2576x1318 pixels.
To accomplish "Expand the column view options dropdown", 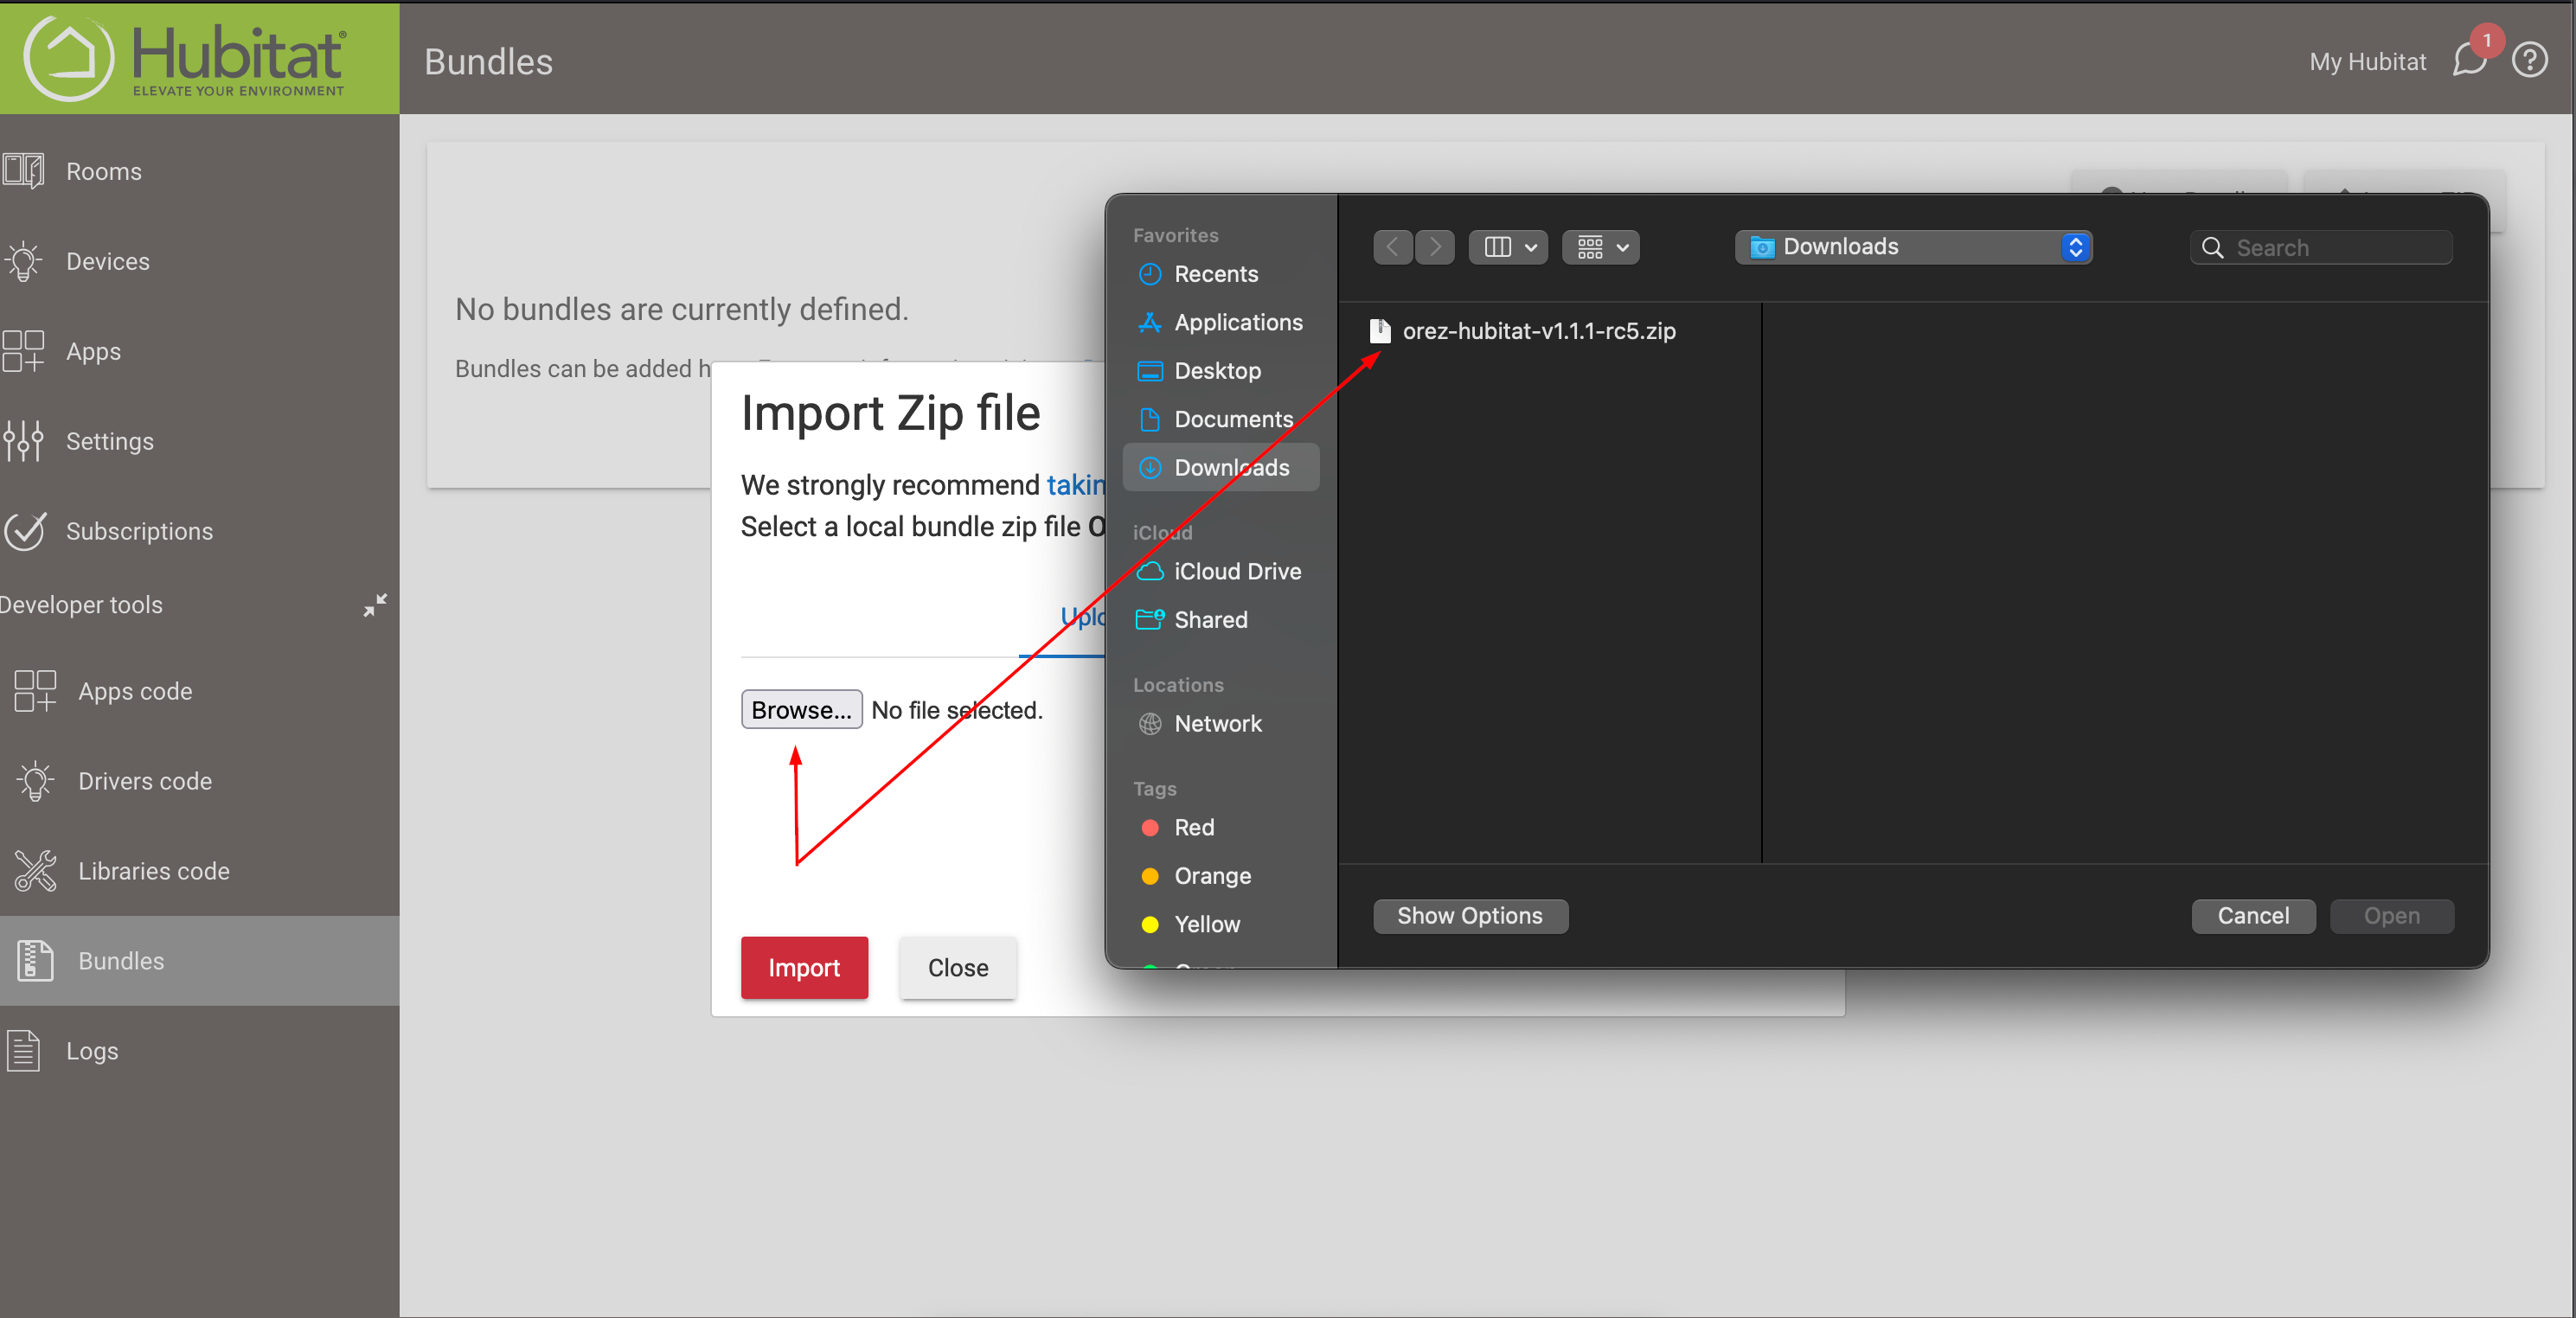I will (1508, 247).
